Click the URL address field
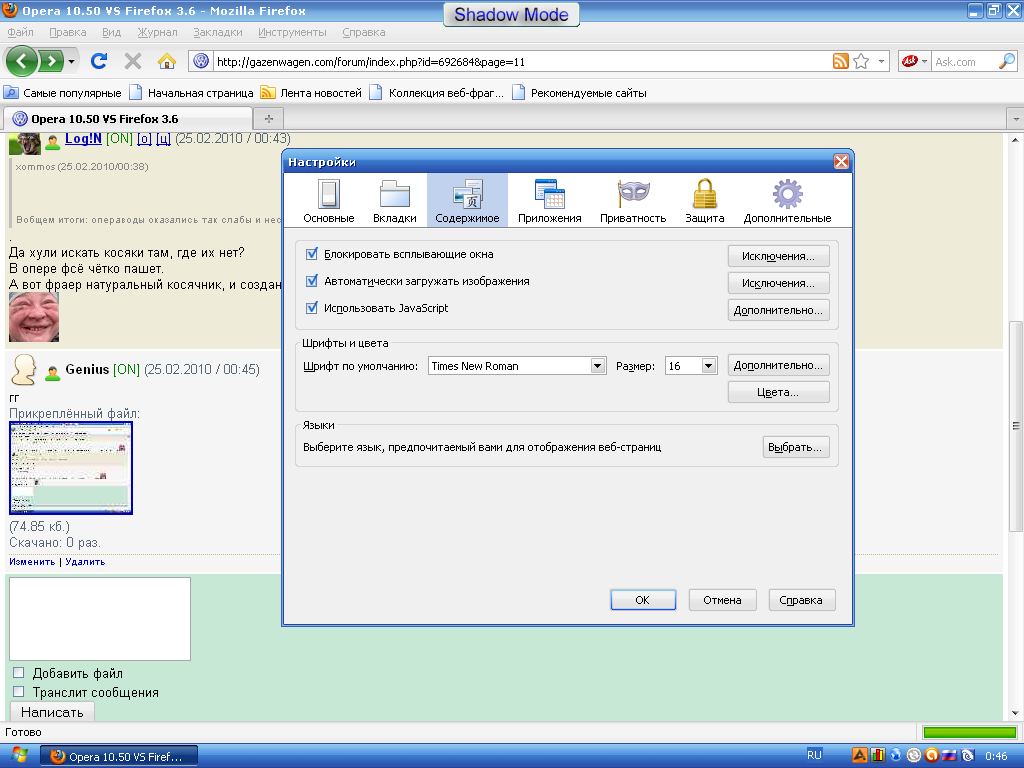Image resolution: width=1024 pixels, height=768 pixels. 521,61
